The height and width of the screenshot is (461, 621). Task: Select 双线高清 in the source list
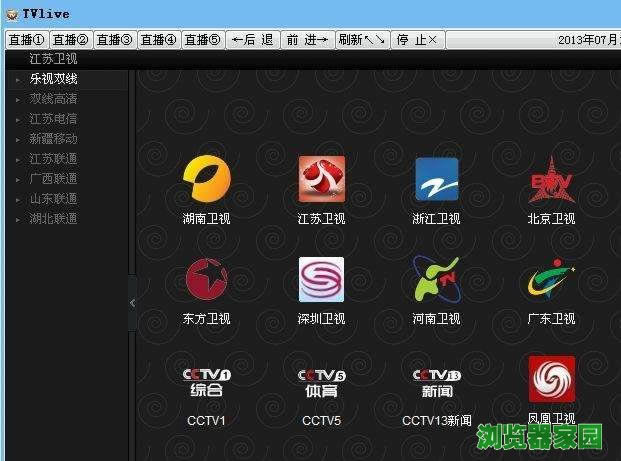53,99
